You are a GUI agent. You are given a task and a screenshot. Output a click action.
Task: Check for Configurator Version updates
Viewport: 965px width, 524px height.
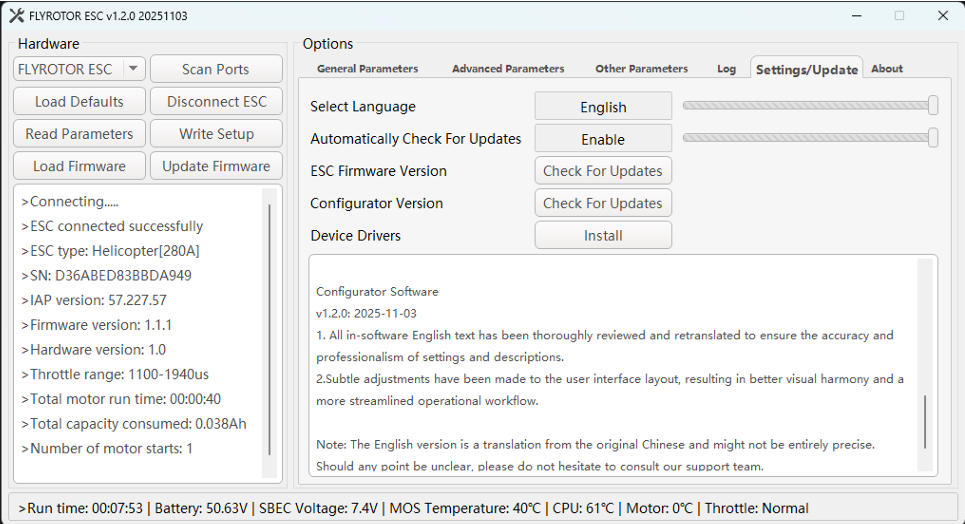[x=603, y=203]
